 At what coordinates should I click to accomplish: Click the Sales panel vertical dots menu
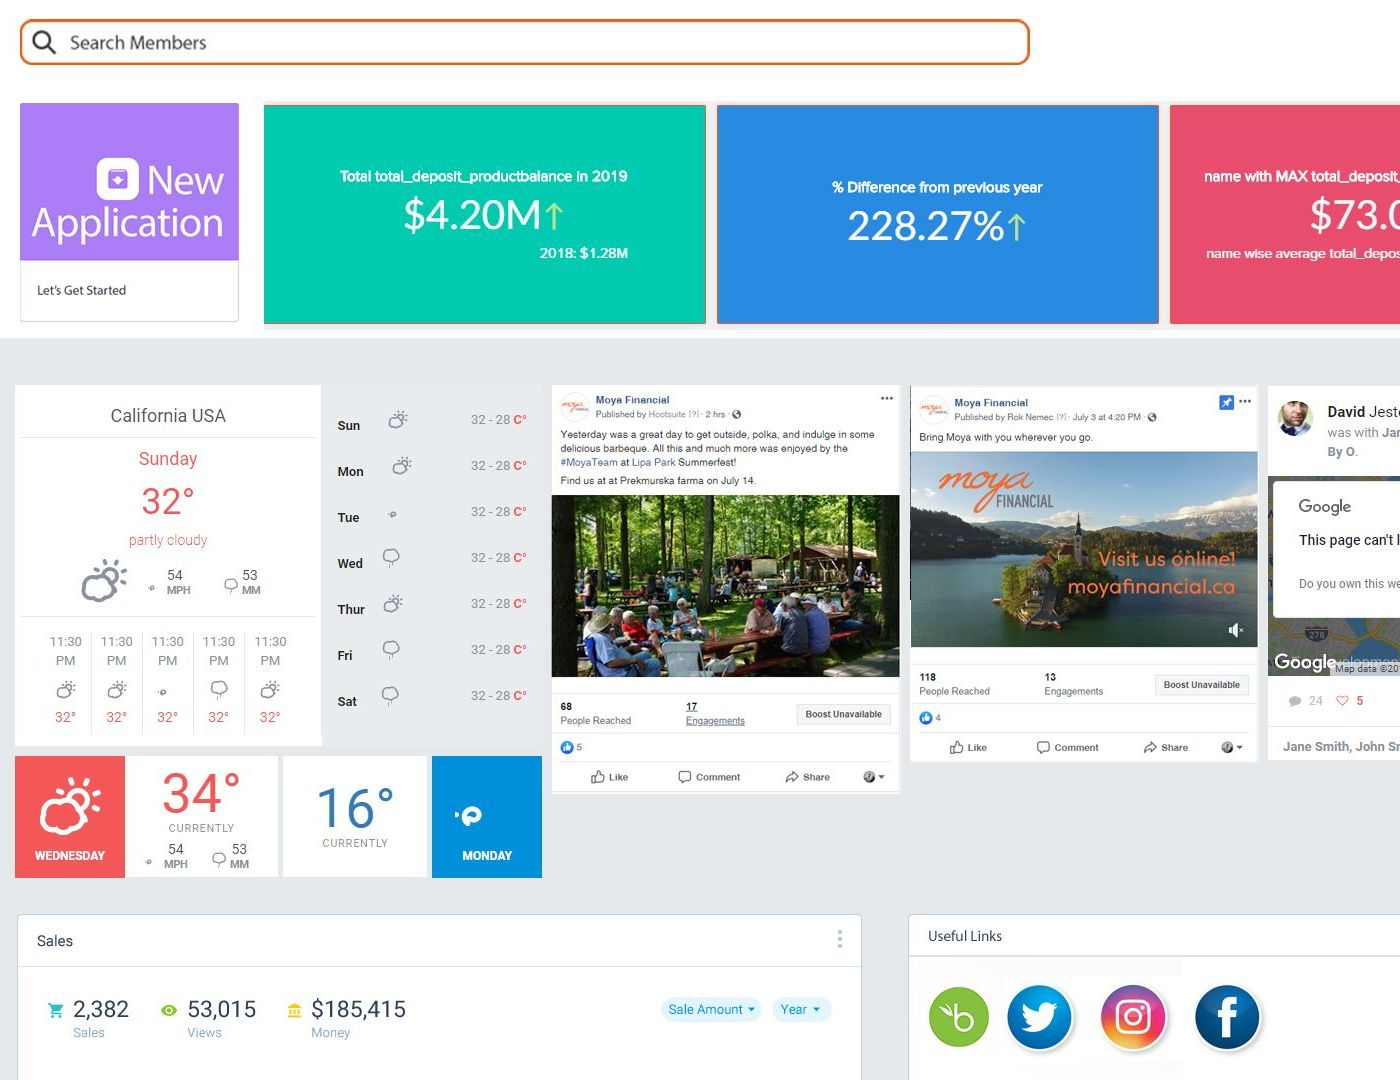[839, 939]
